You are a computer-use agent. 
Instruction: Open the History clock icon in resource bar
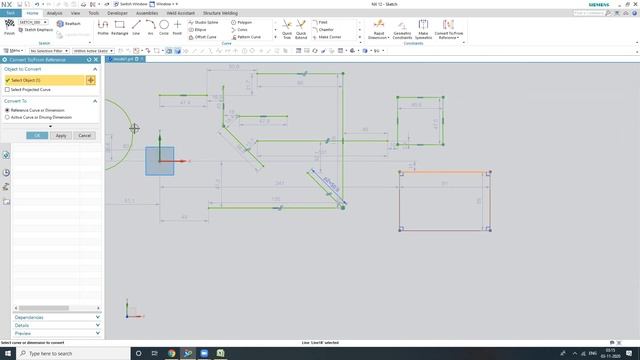[6, 173]
